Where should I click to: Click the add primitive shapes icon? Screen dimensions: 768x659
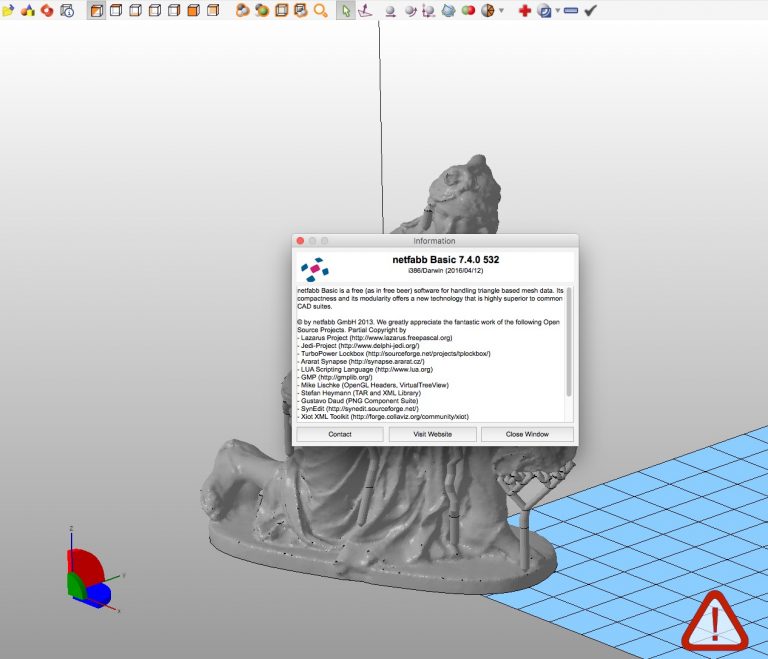point(27,11)
